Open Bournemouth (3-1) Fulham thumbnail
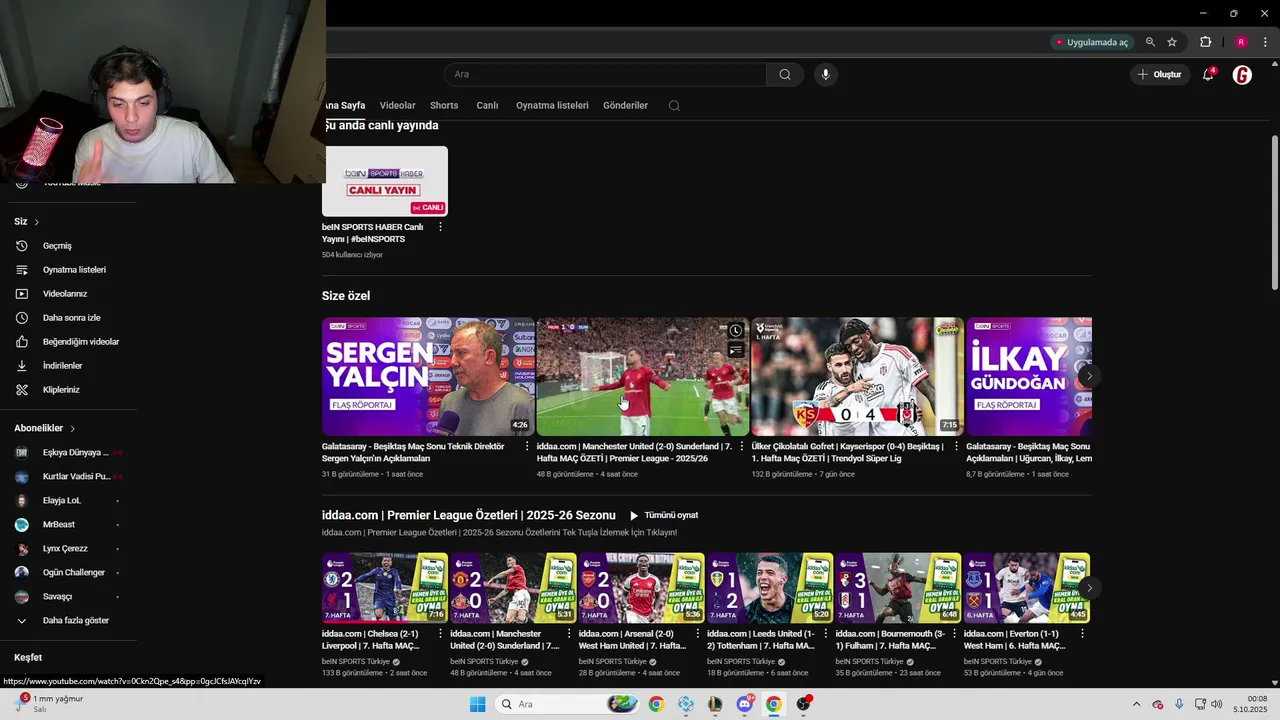 coord(898,588)
